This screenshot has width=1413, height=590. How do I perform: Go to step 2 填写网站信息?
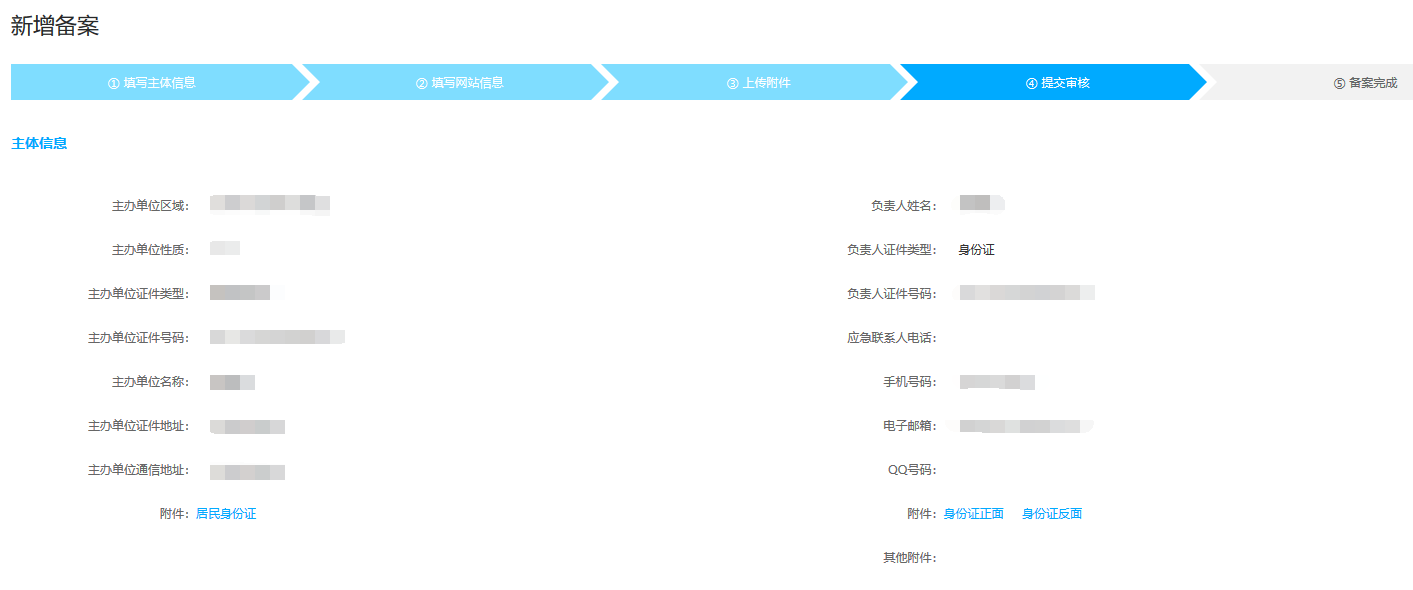[x=460, y=83]
